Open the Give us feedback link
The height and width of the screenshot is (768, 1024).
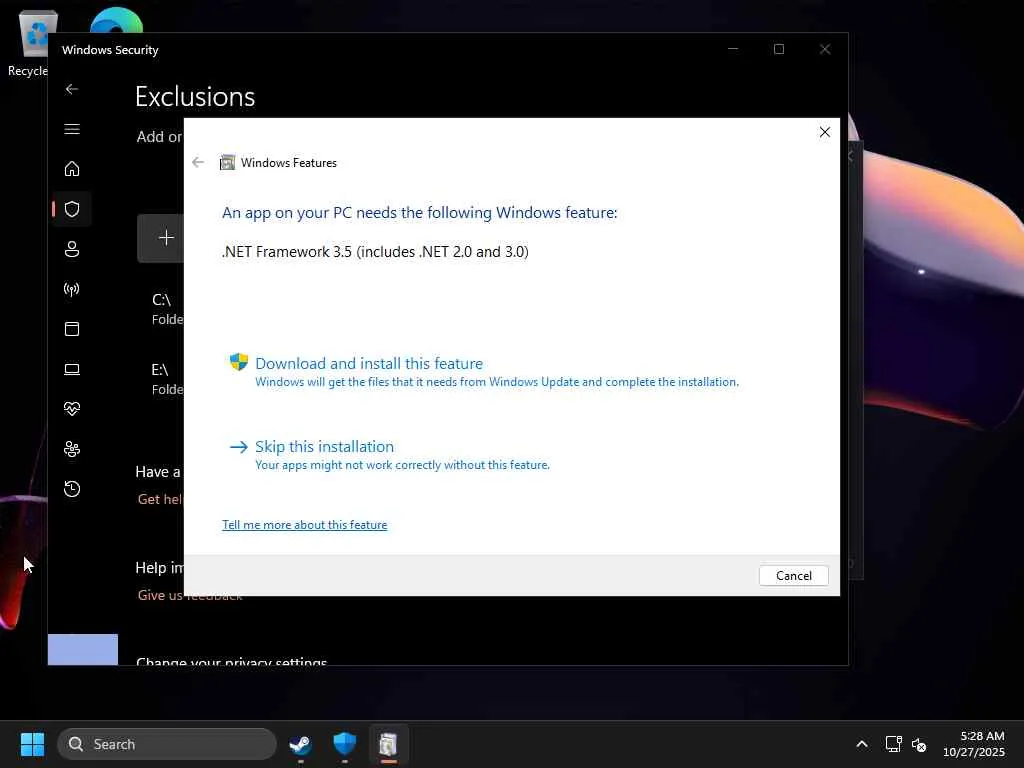189,595
